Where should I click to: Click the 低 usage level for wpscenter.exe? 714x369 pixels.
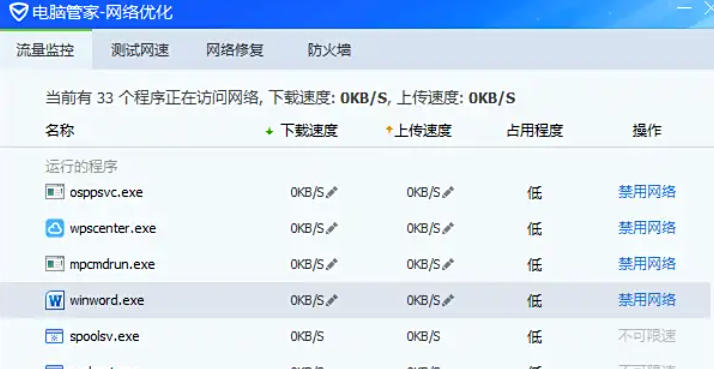(x=535, y=229)
